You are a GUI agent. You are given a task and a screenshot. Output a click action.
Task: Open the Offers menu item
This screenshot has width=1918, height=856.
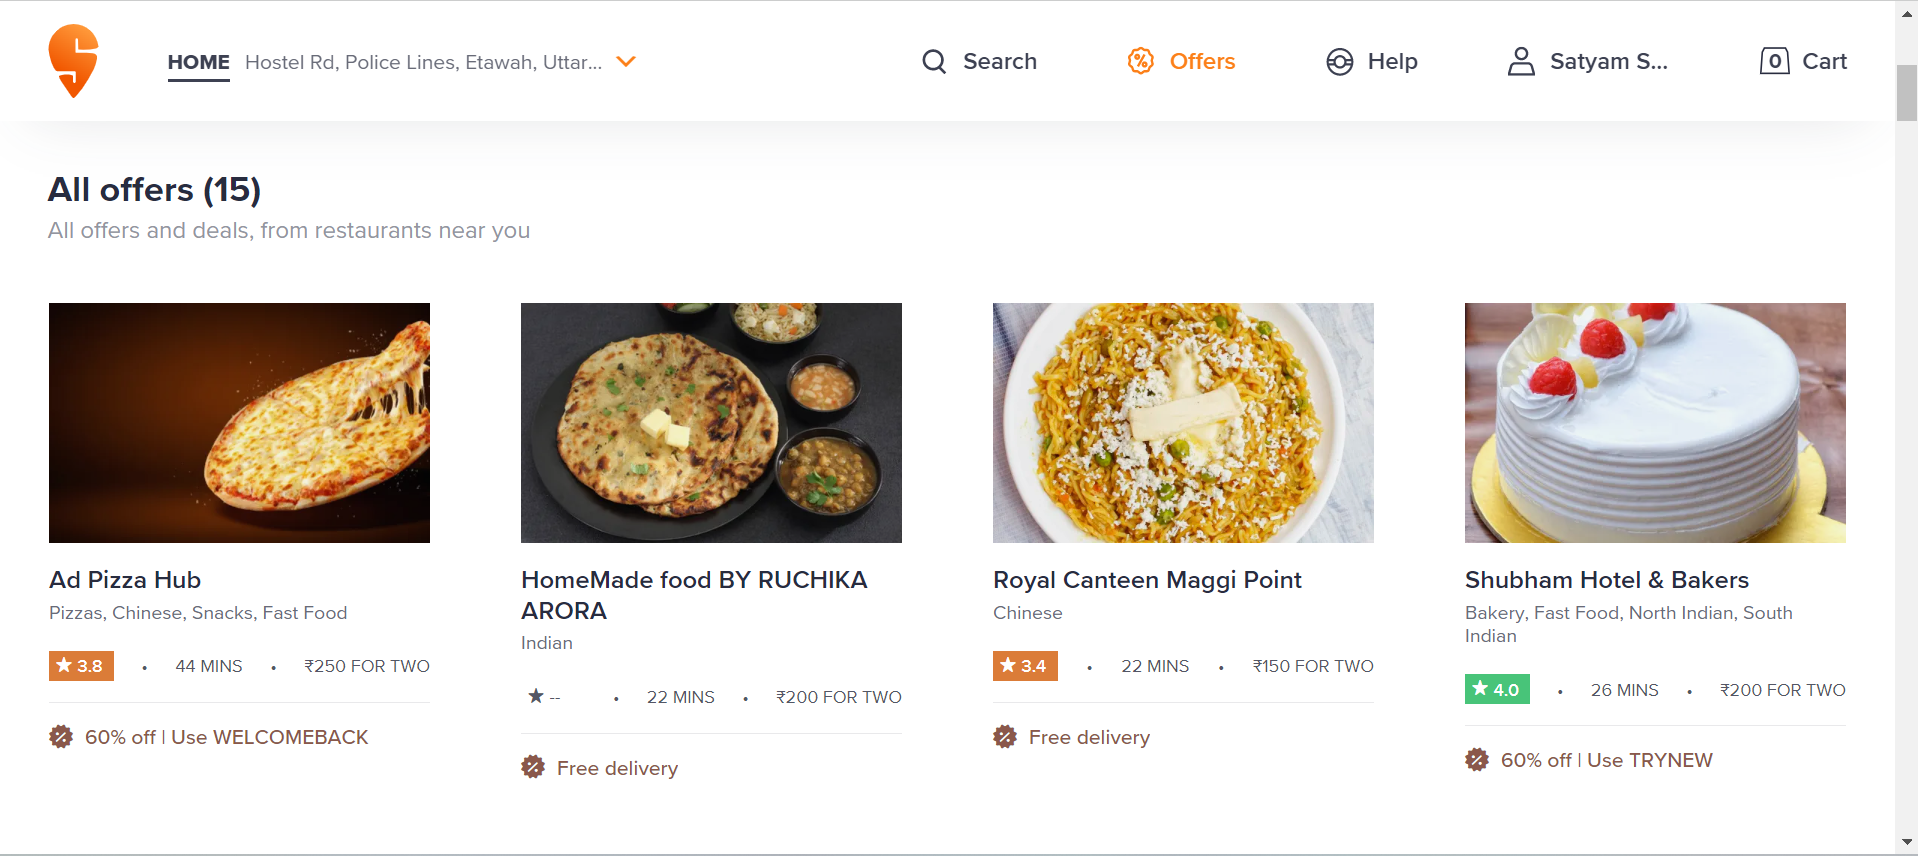click(1202, 62)
